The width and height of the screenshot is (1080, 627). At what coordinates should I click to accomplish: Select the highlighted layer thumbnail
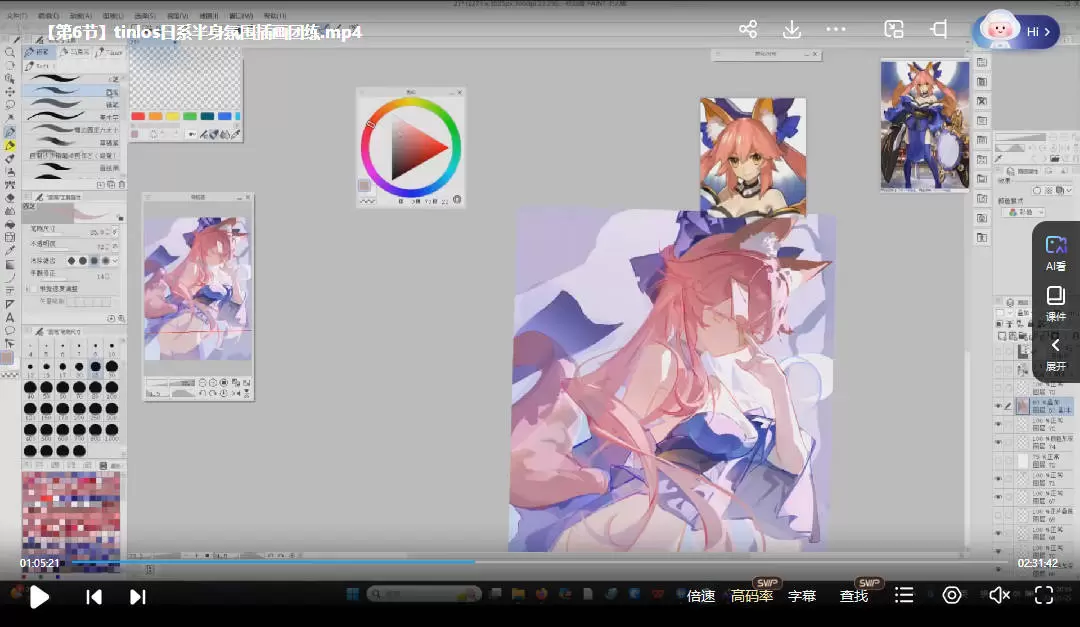pyautogui.click(x=1023, y=406)
